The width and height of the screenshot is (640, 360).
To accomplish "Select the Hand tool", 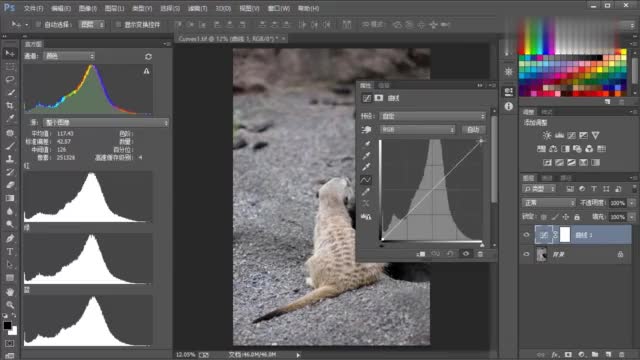I will coord(10,292).
